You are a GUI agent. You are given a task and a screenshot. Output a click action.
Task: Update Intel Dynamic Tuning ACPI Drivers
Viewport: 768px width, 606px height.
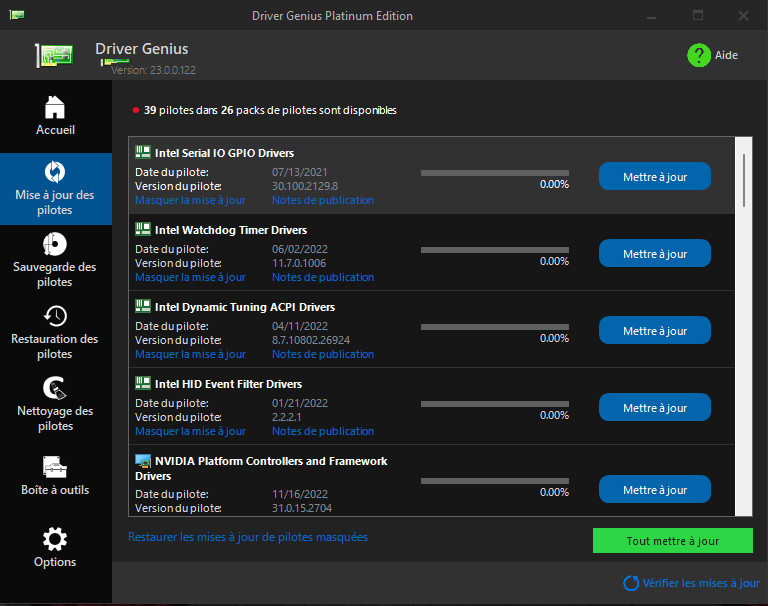tap(655, 330)
